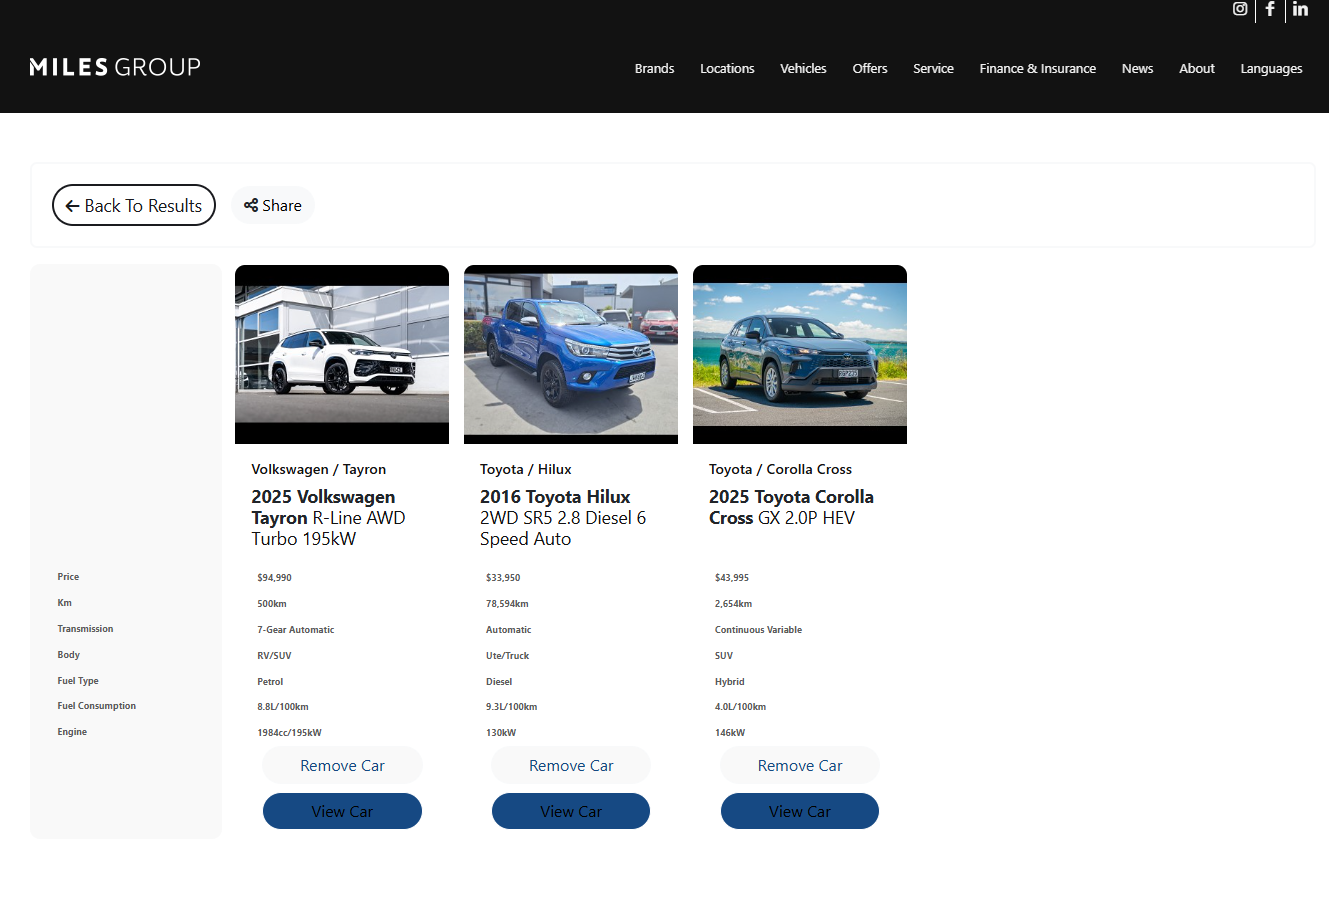Go Back To Results

point(134,205)
